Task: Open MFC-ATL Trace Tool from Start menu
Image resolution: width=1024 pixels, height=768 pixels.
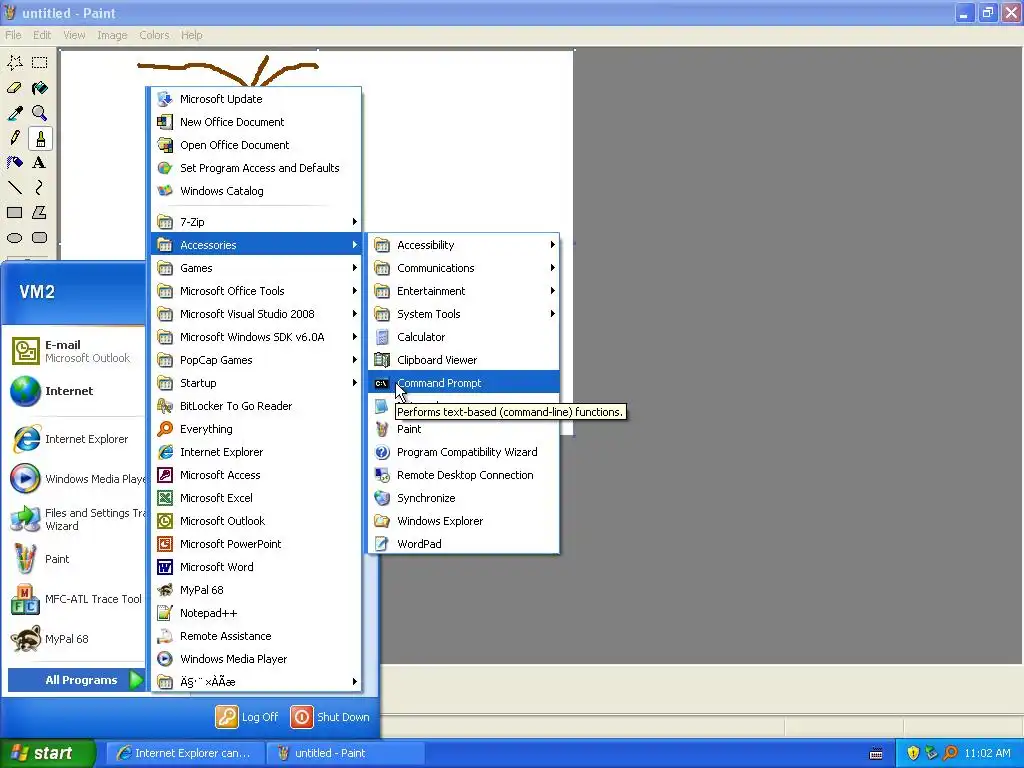Action: [x=76, y=600]
